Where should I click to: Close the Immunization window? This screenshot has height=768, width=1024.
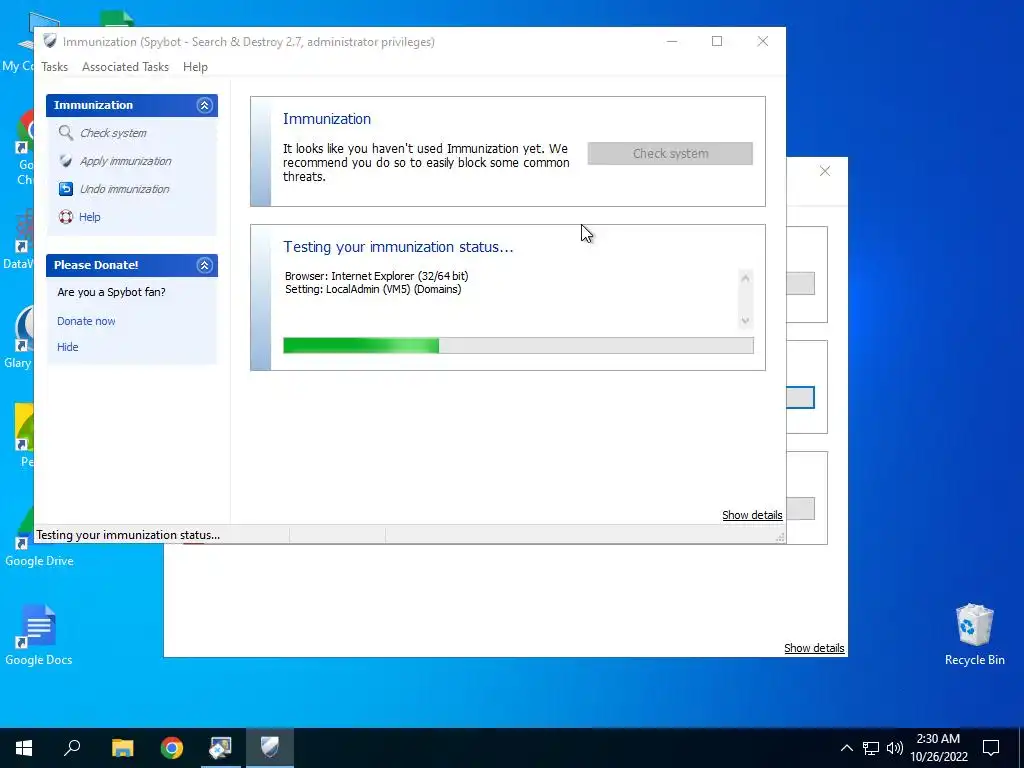(x=762, y=41)
